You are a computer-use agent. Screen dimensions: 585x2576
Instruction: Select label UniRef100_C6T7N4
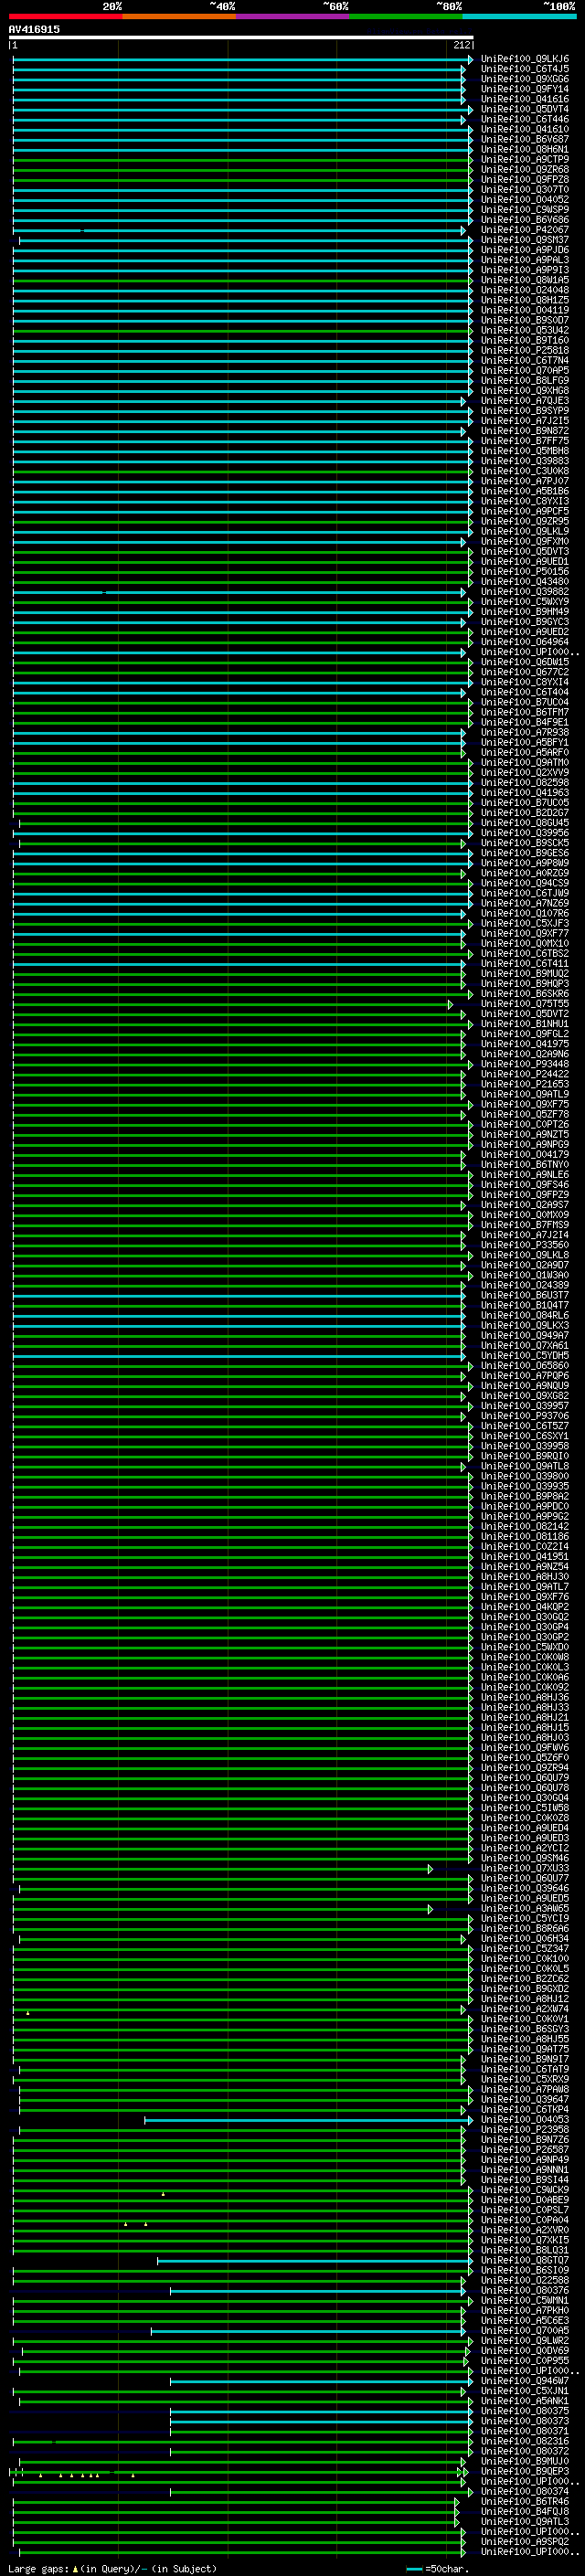524,360
